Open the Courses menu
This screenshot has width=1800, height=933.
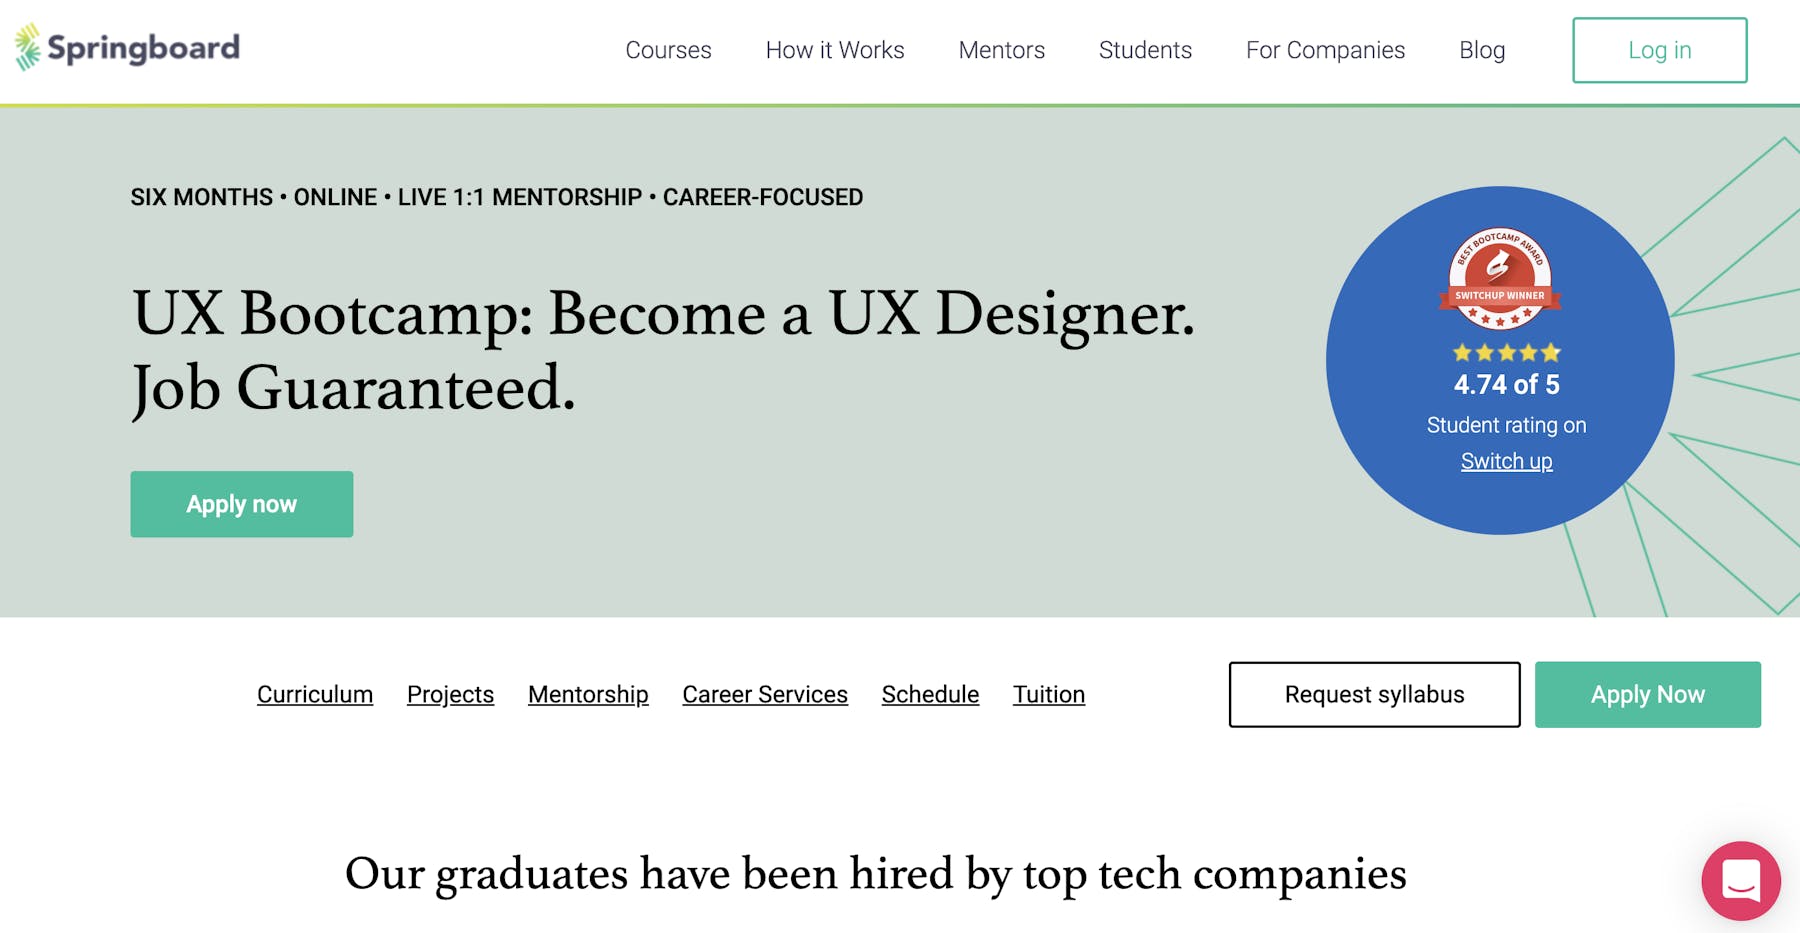[x=668, y=50]
